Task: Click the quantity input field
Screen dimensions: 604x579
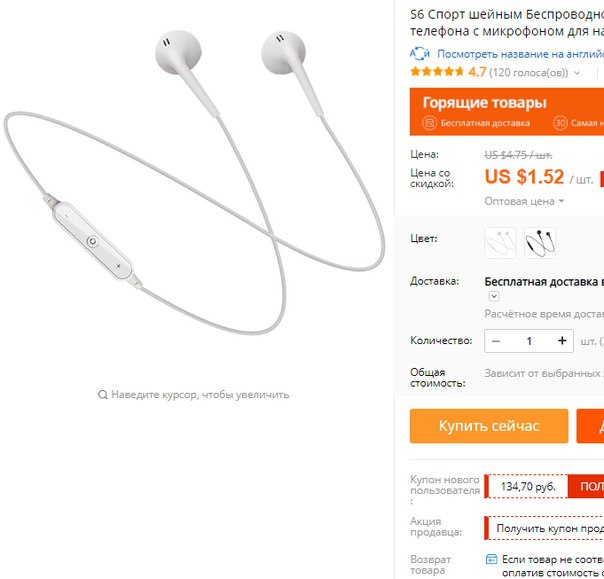Action: click(529, 341)
